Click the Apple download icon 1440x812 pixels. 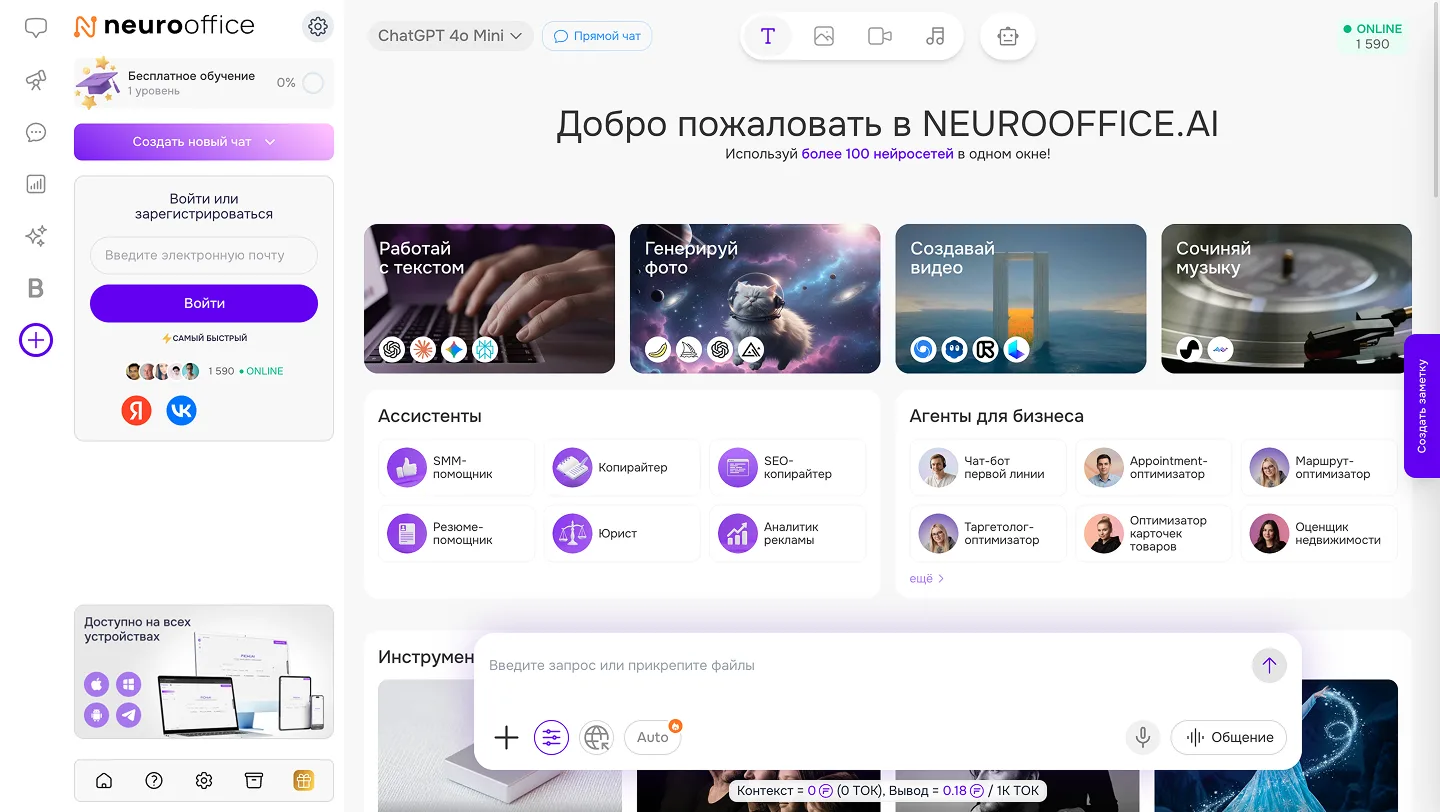tap(97, 685)
